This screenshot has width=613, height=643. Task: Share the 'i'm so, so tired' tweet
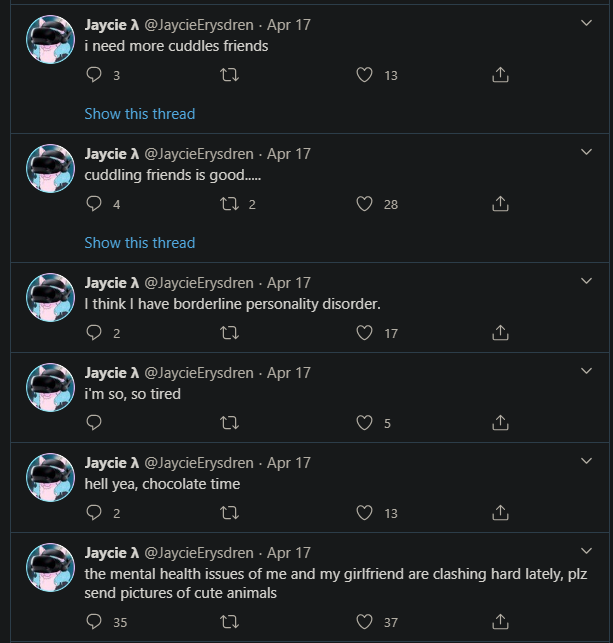point(500,423)
